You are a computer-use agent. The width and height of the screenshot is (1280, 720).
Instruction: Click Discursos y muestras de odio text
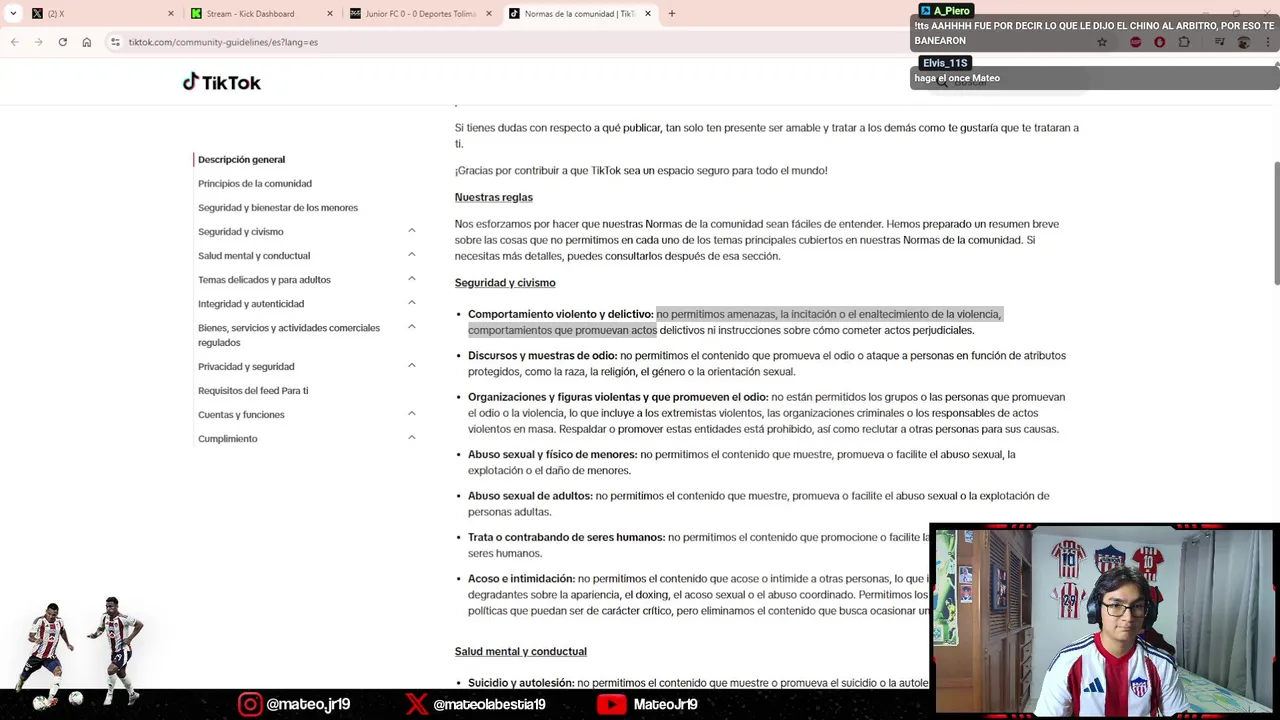point(542,355)
